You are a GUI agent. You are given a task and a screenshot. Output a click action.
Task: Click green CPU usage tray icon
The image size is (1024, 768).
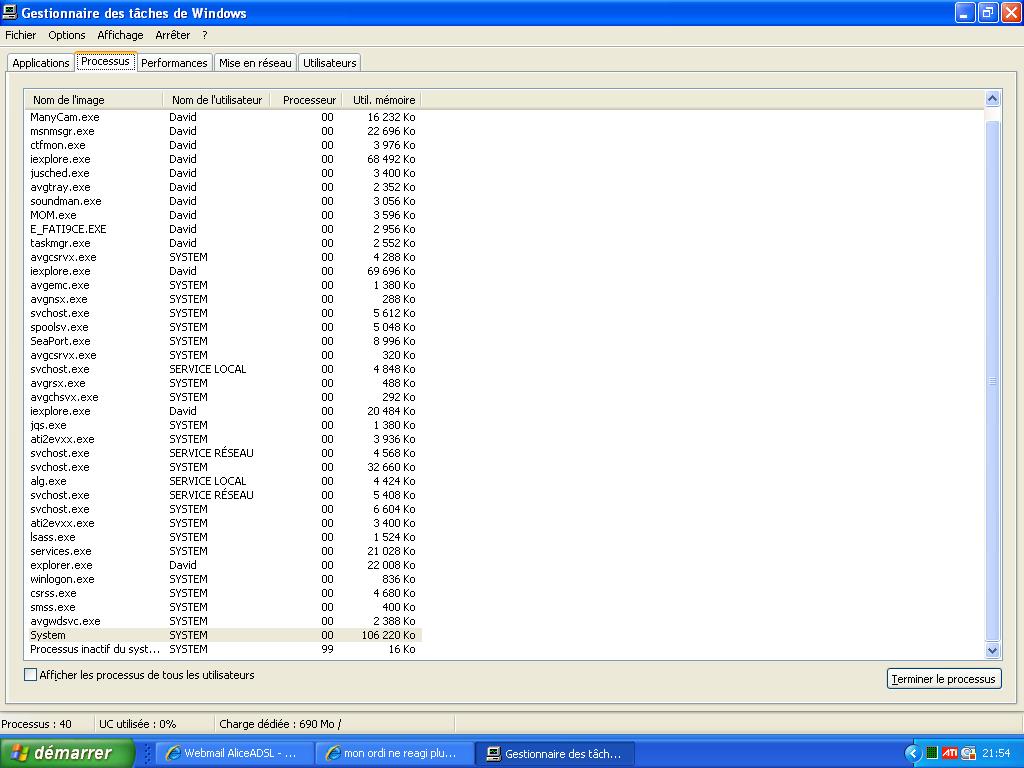tap(932, 753)
